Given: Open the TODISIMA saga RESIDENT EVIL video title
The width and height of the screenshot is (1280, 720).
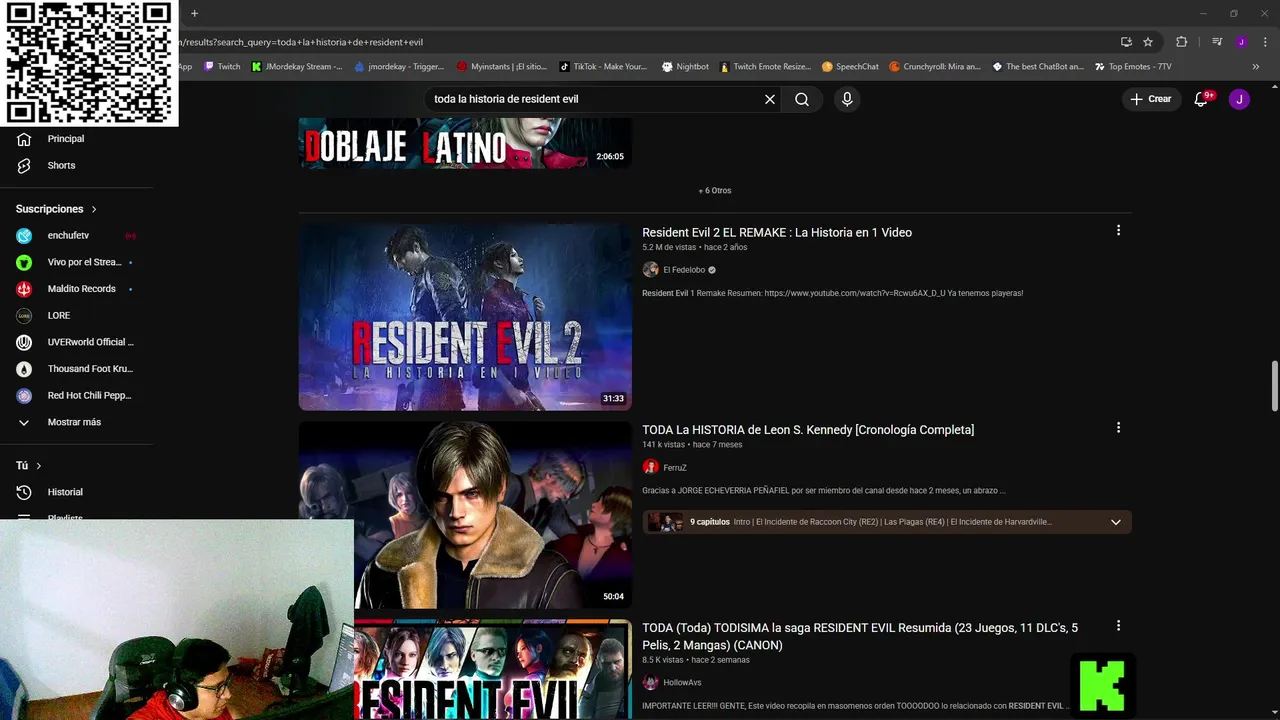Looking at the screenshot, I should (x=860, y=636).
